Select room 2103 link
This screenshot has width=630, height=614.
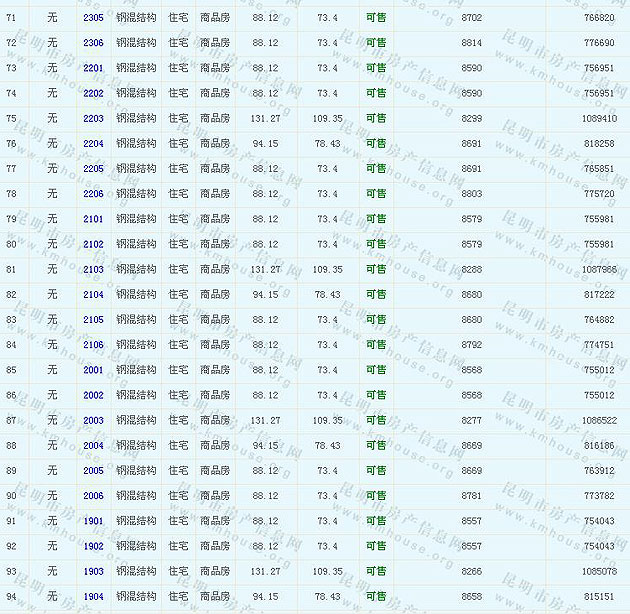(x=93, y=269)
